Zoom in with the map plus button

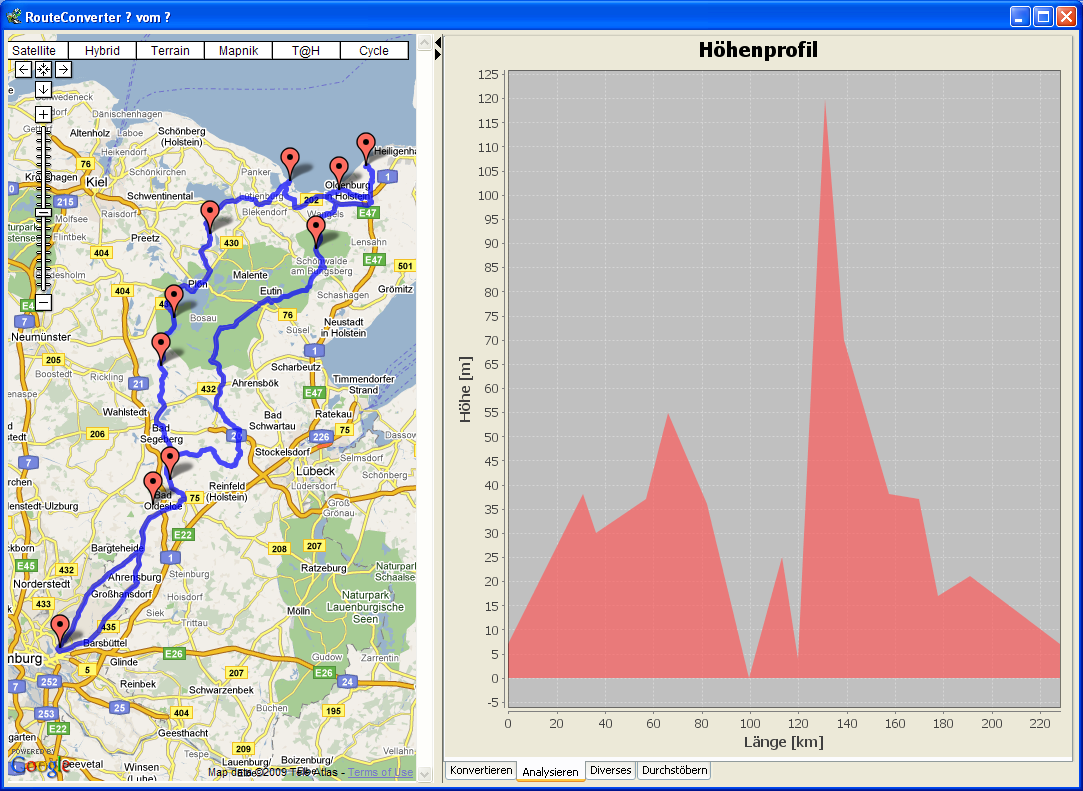coord(43,114)
